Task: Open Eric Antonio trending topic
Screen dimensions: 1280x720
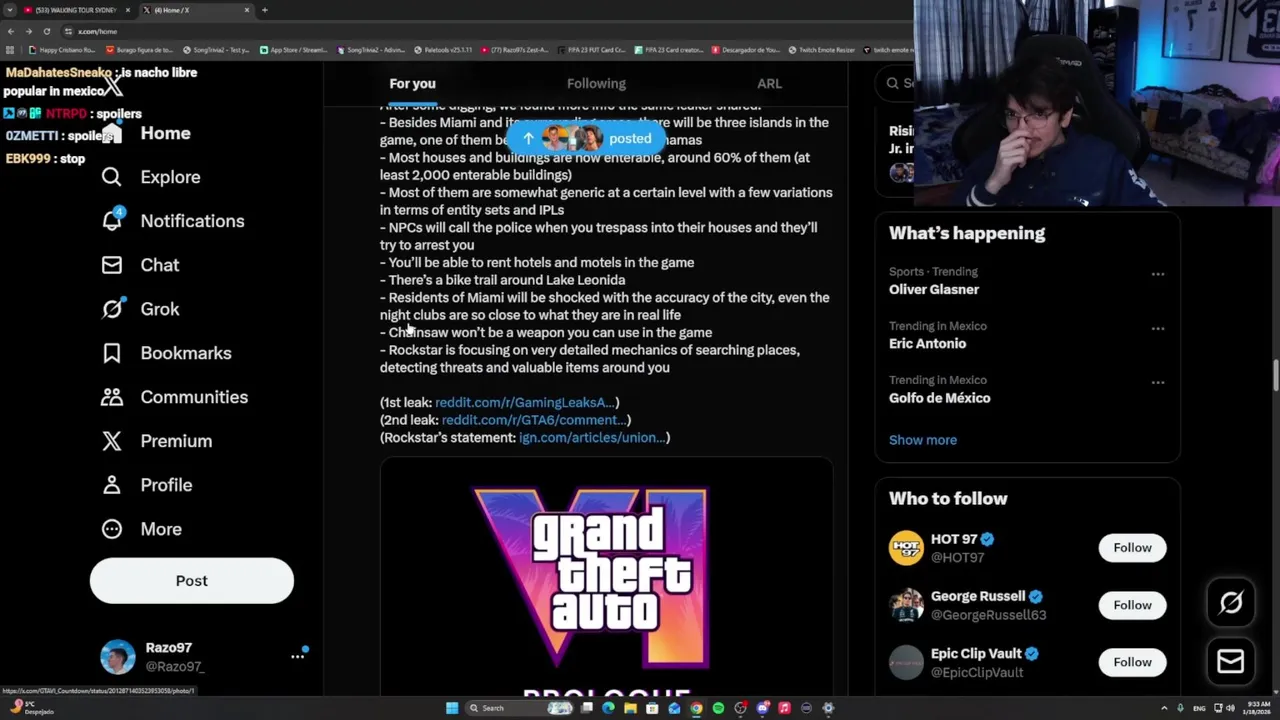Action: 927,343
